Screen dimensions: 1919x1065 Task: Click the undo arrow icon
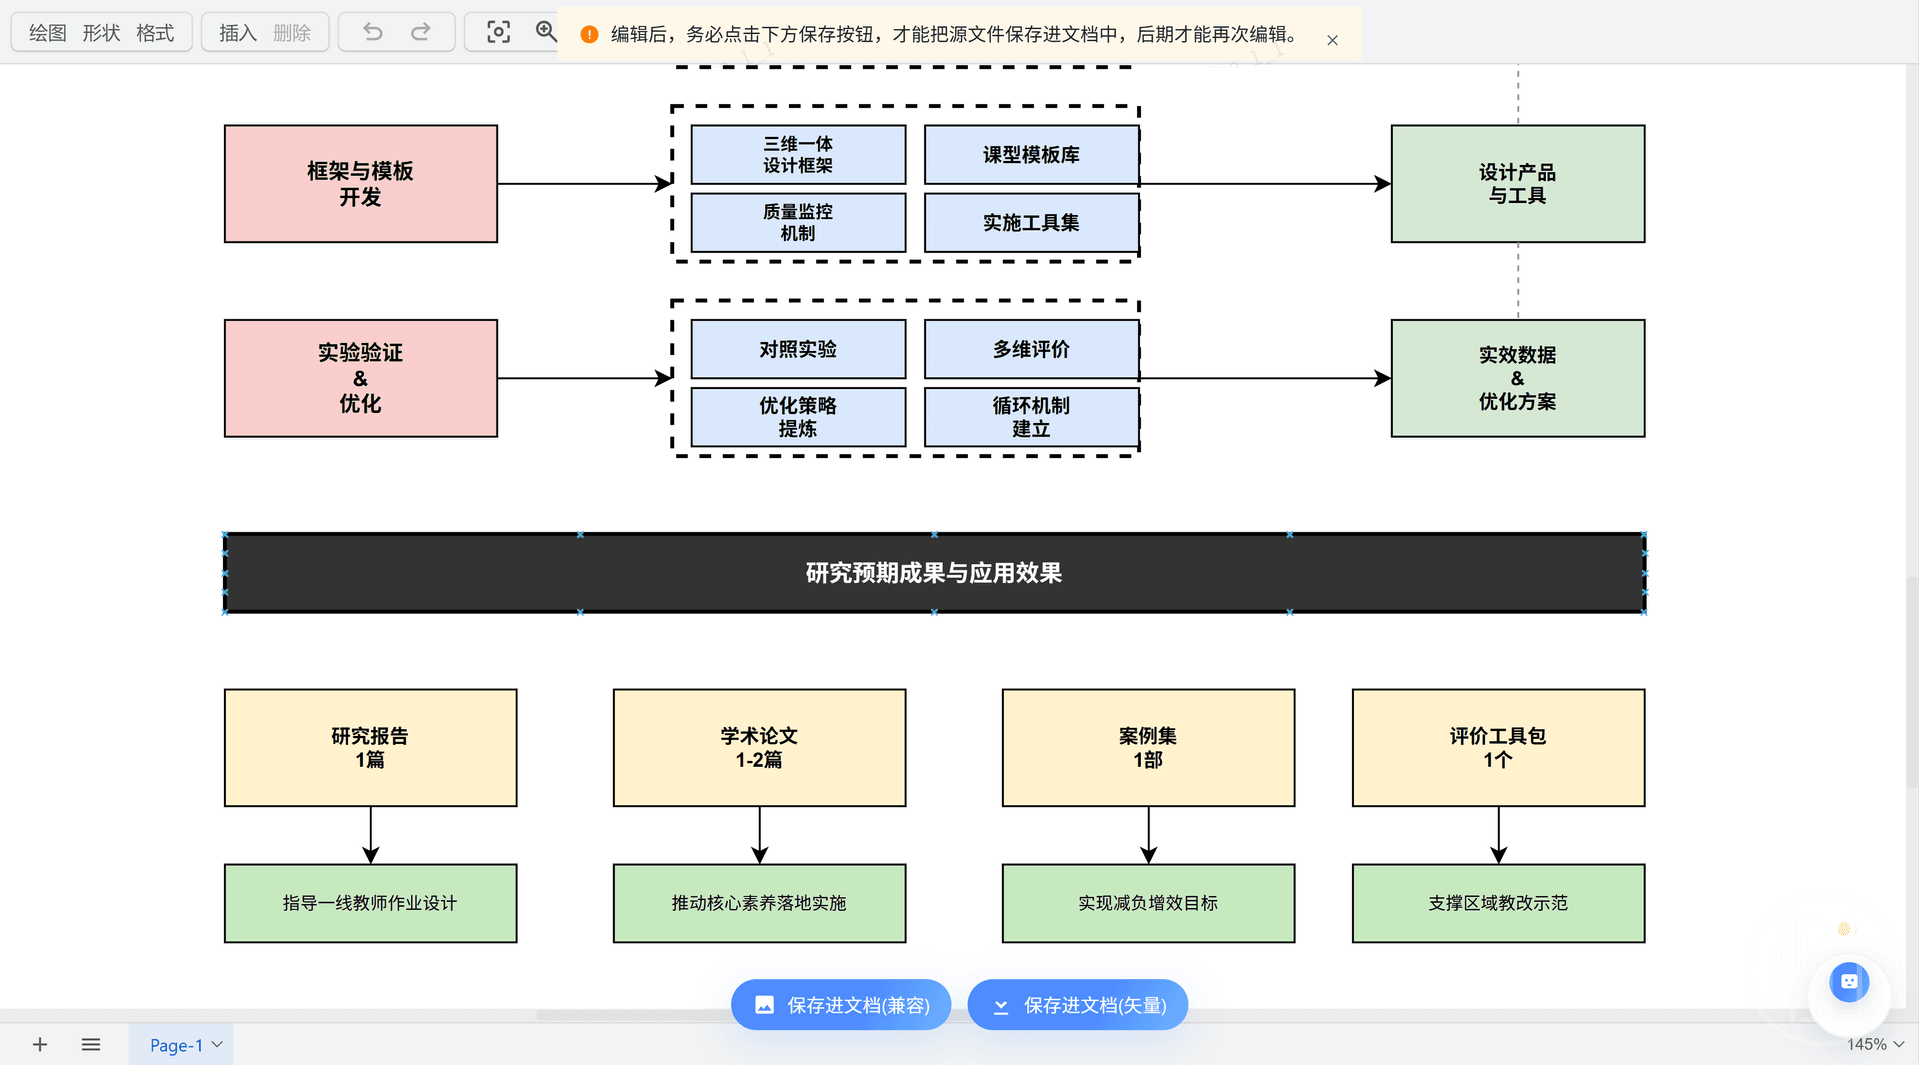373,32
